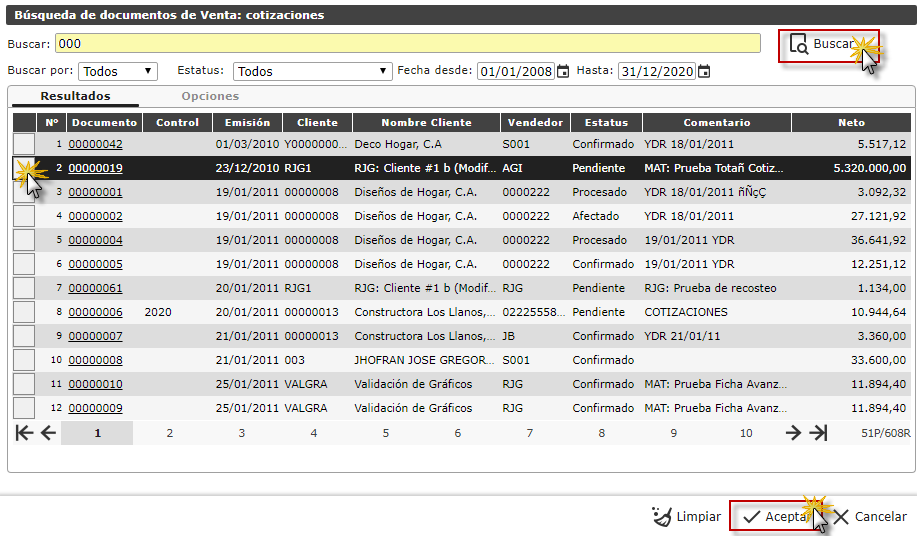This screenshot has height=536, width=917.
Task: Switch to the Opciones tab
Action: (210, 96)
